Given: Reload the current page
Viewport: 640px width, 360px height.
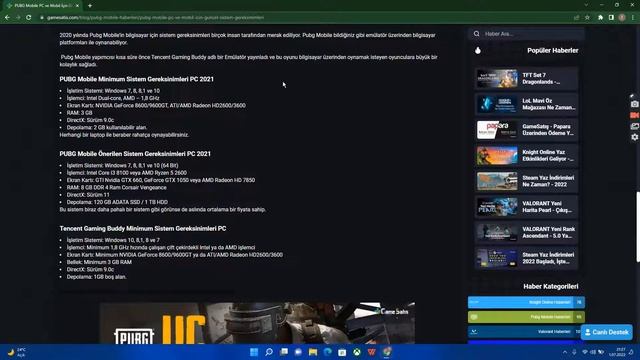Looking at the screenshot, I should click(x=29, y=18).
